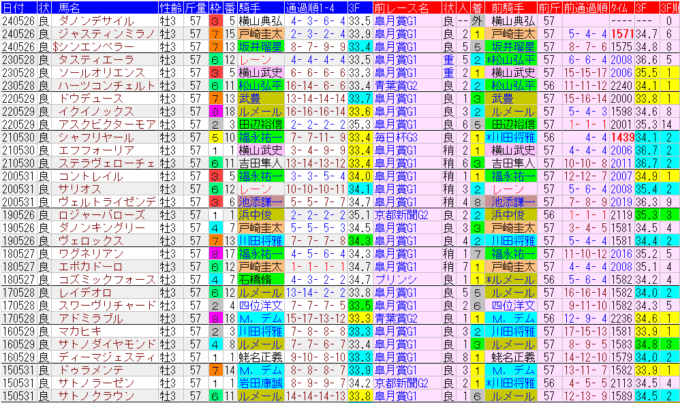The height and width of the screenshot is (403, 680).
Task: Click jockey 岩田康誠
Action: click(260, 383)
